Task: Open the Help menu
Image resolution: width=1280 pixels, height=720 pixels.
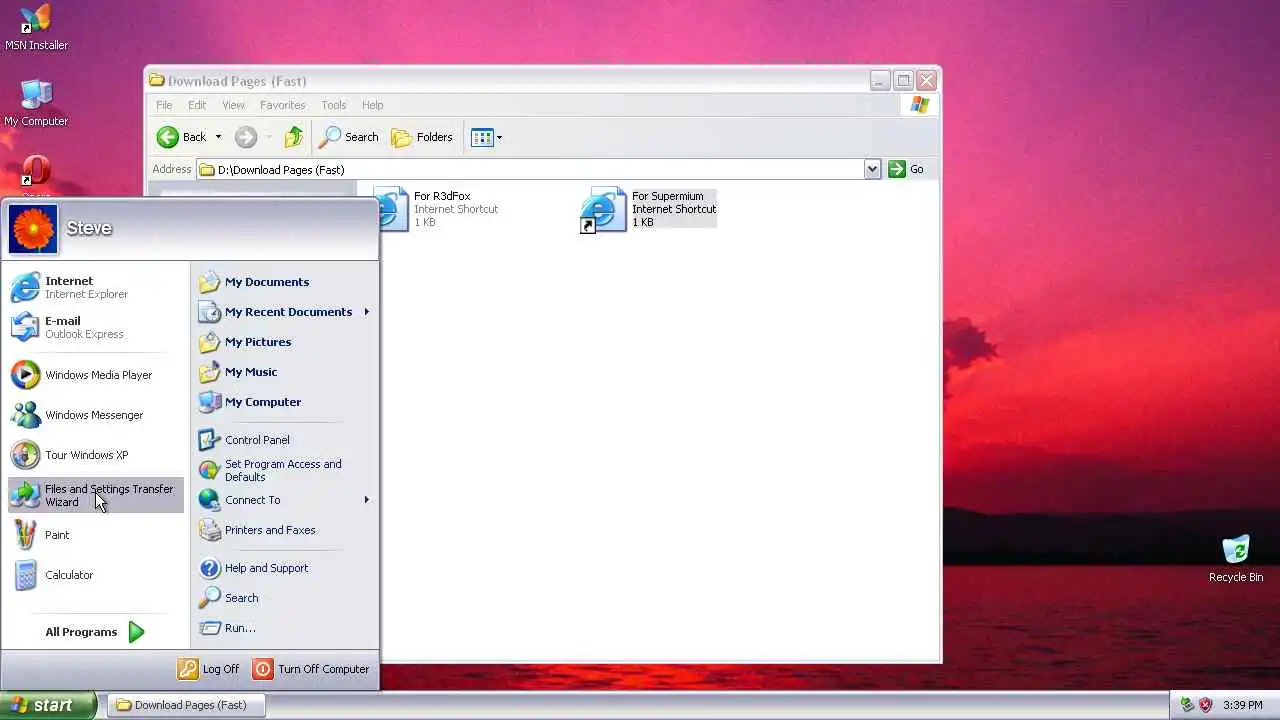Action: pos(372,105)
